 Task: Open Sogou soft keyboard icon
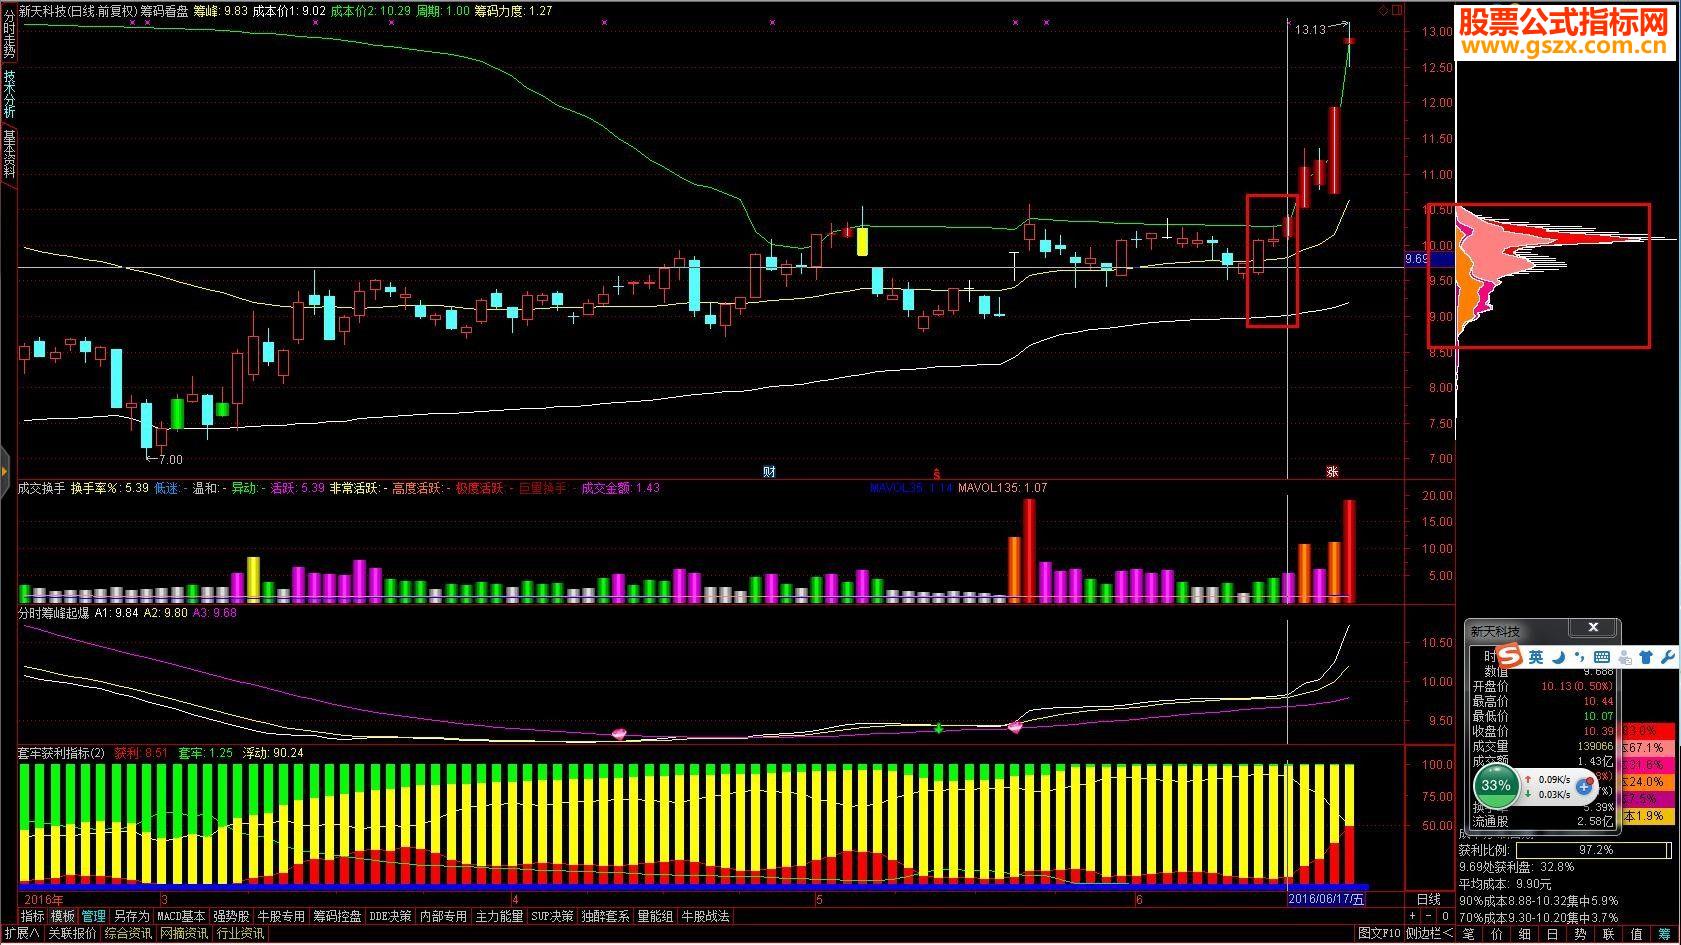click(x=1602, y=657)
